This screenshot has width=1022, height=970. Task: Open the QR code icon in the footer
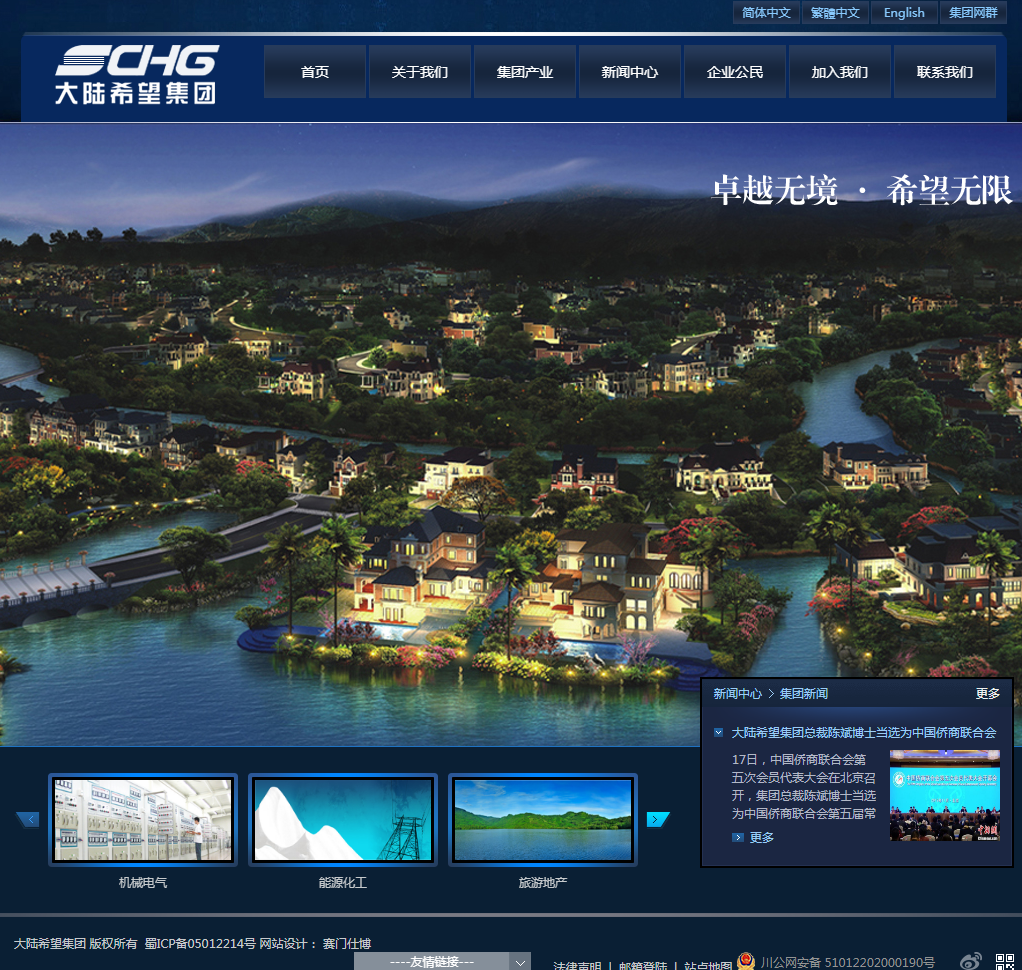1004,961
